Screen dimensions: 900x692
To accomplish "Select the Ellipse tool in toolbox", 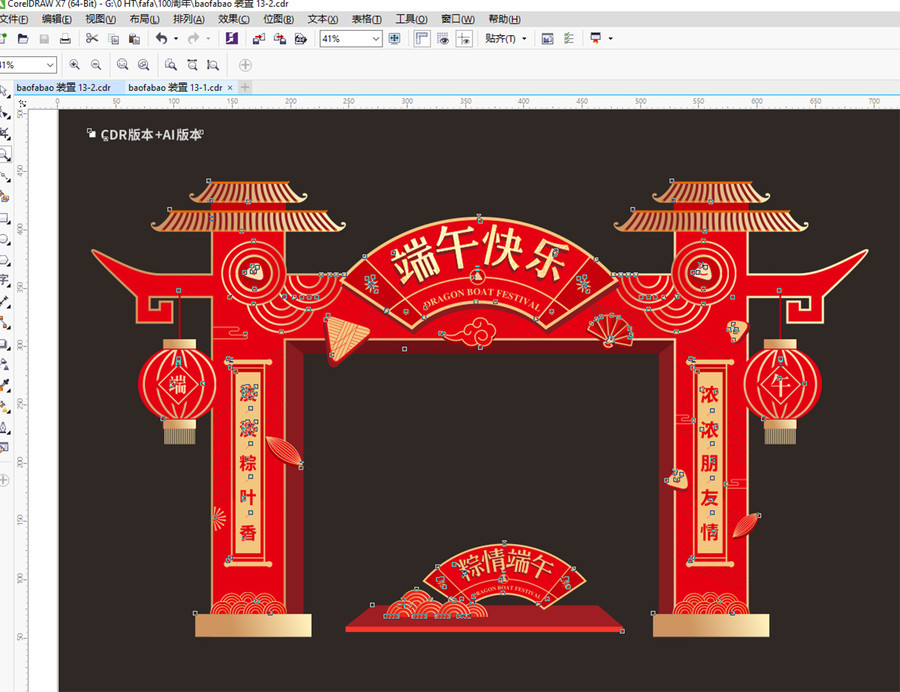I will point(5,239).
